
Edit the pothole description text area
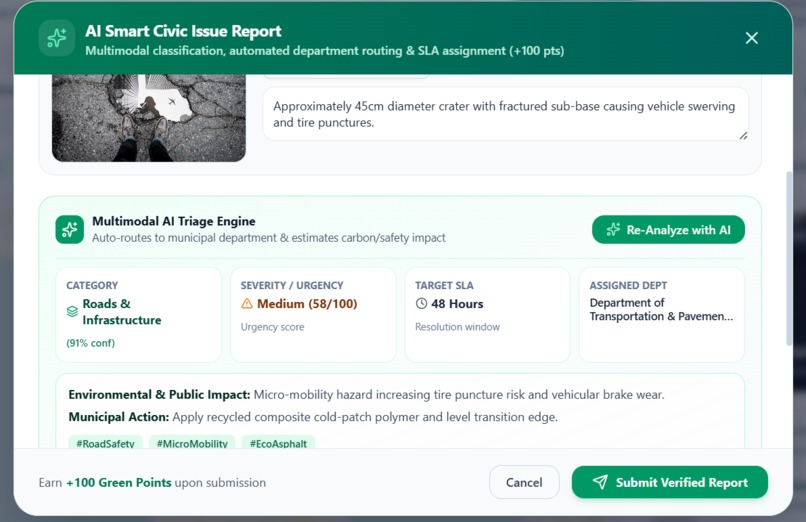click(x=505, y=114)
